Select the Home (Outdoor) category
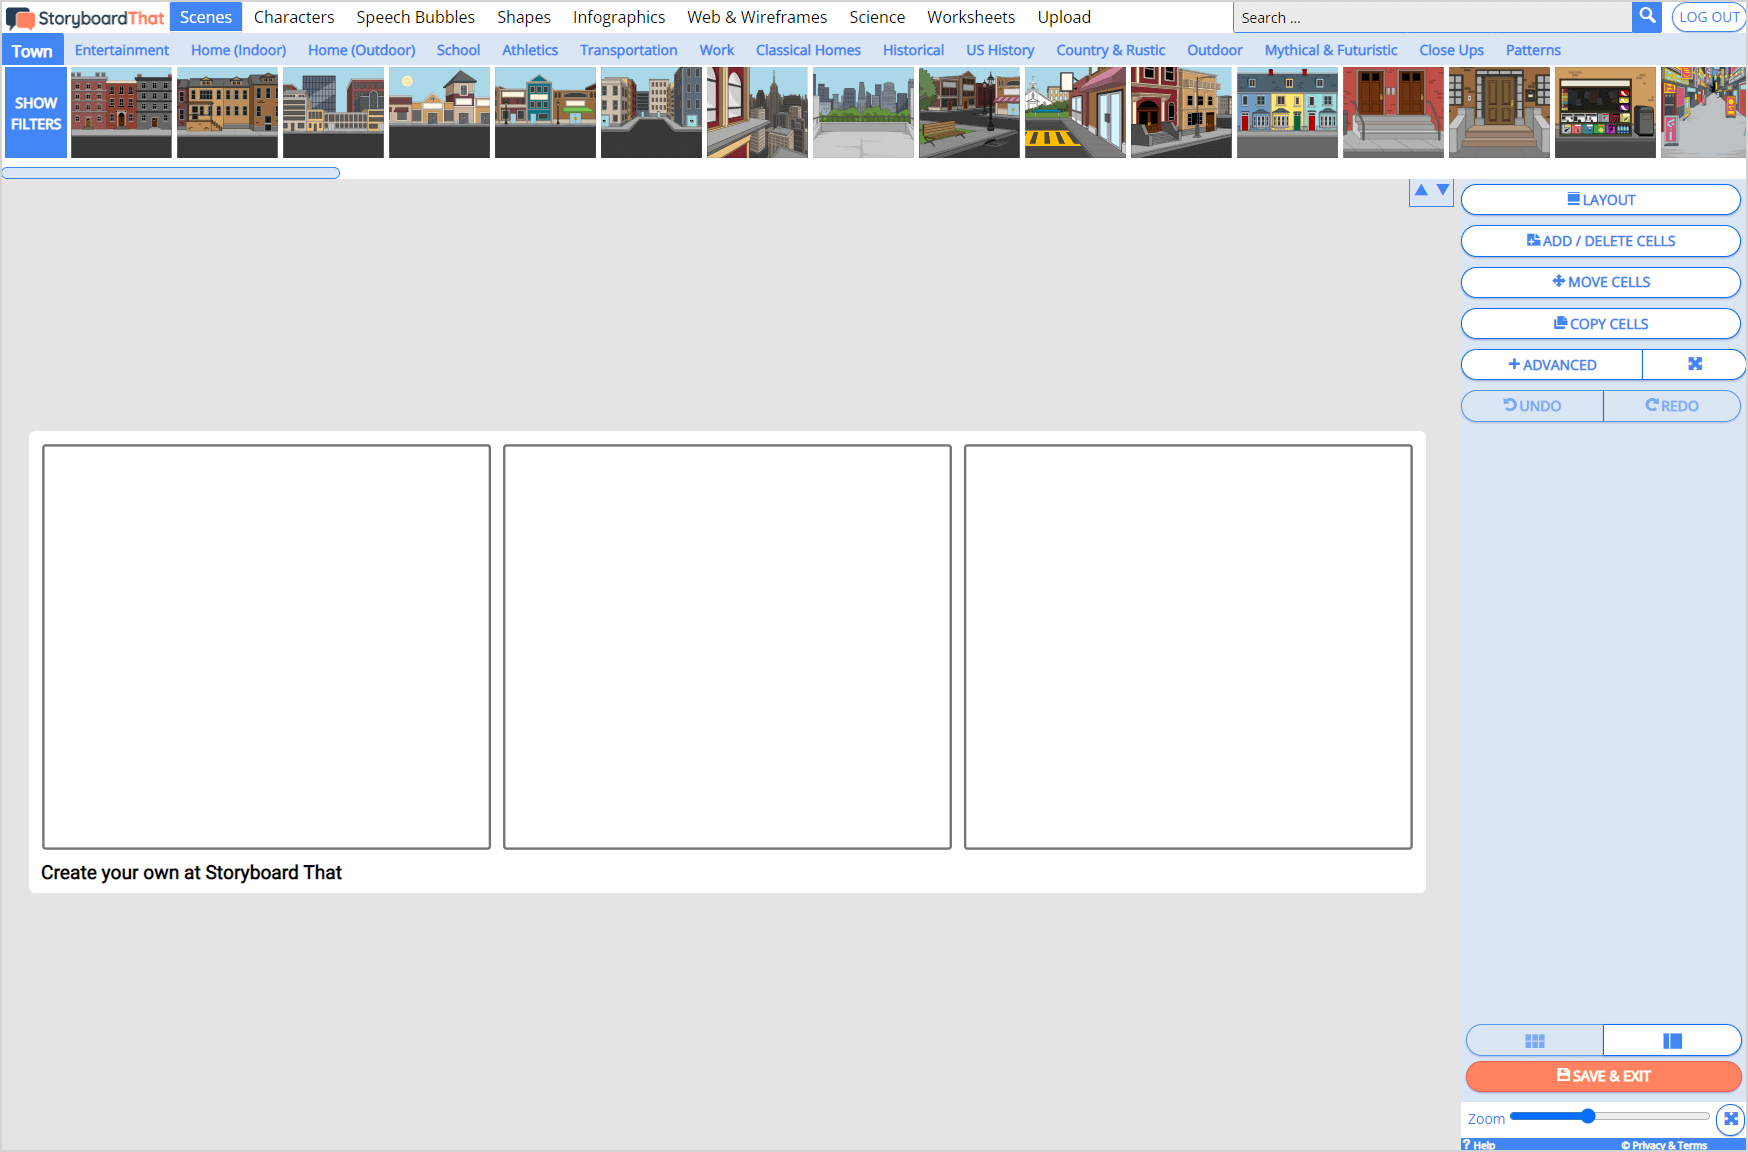The height and width of the screenshot is (1152, 1748). pyautogui.click(x=362, y=50)
